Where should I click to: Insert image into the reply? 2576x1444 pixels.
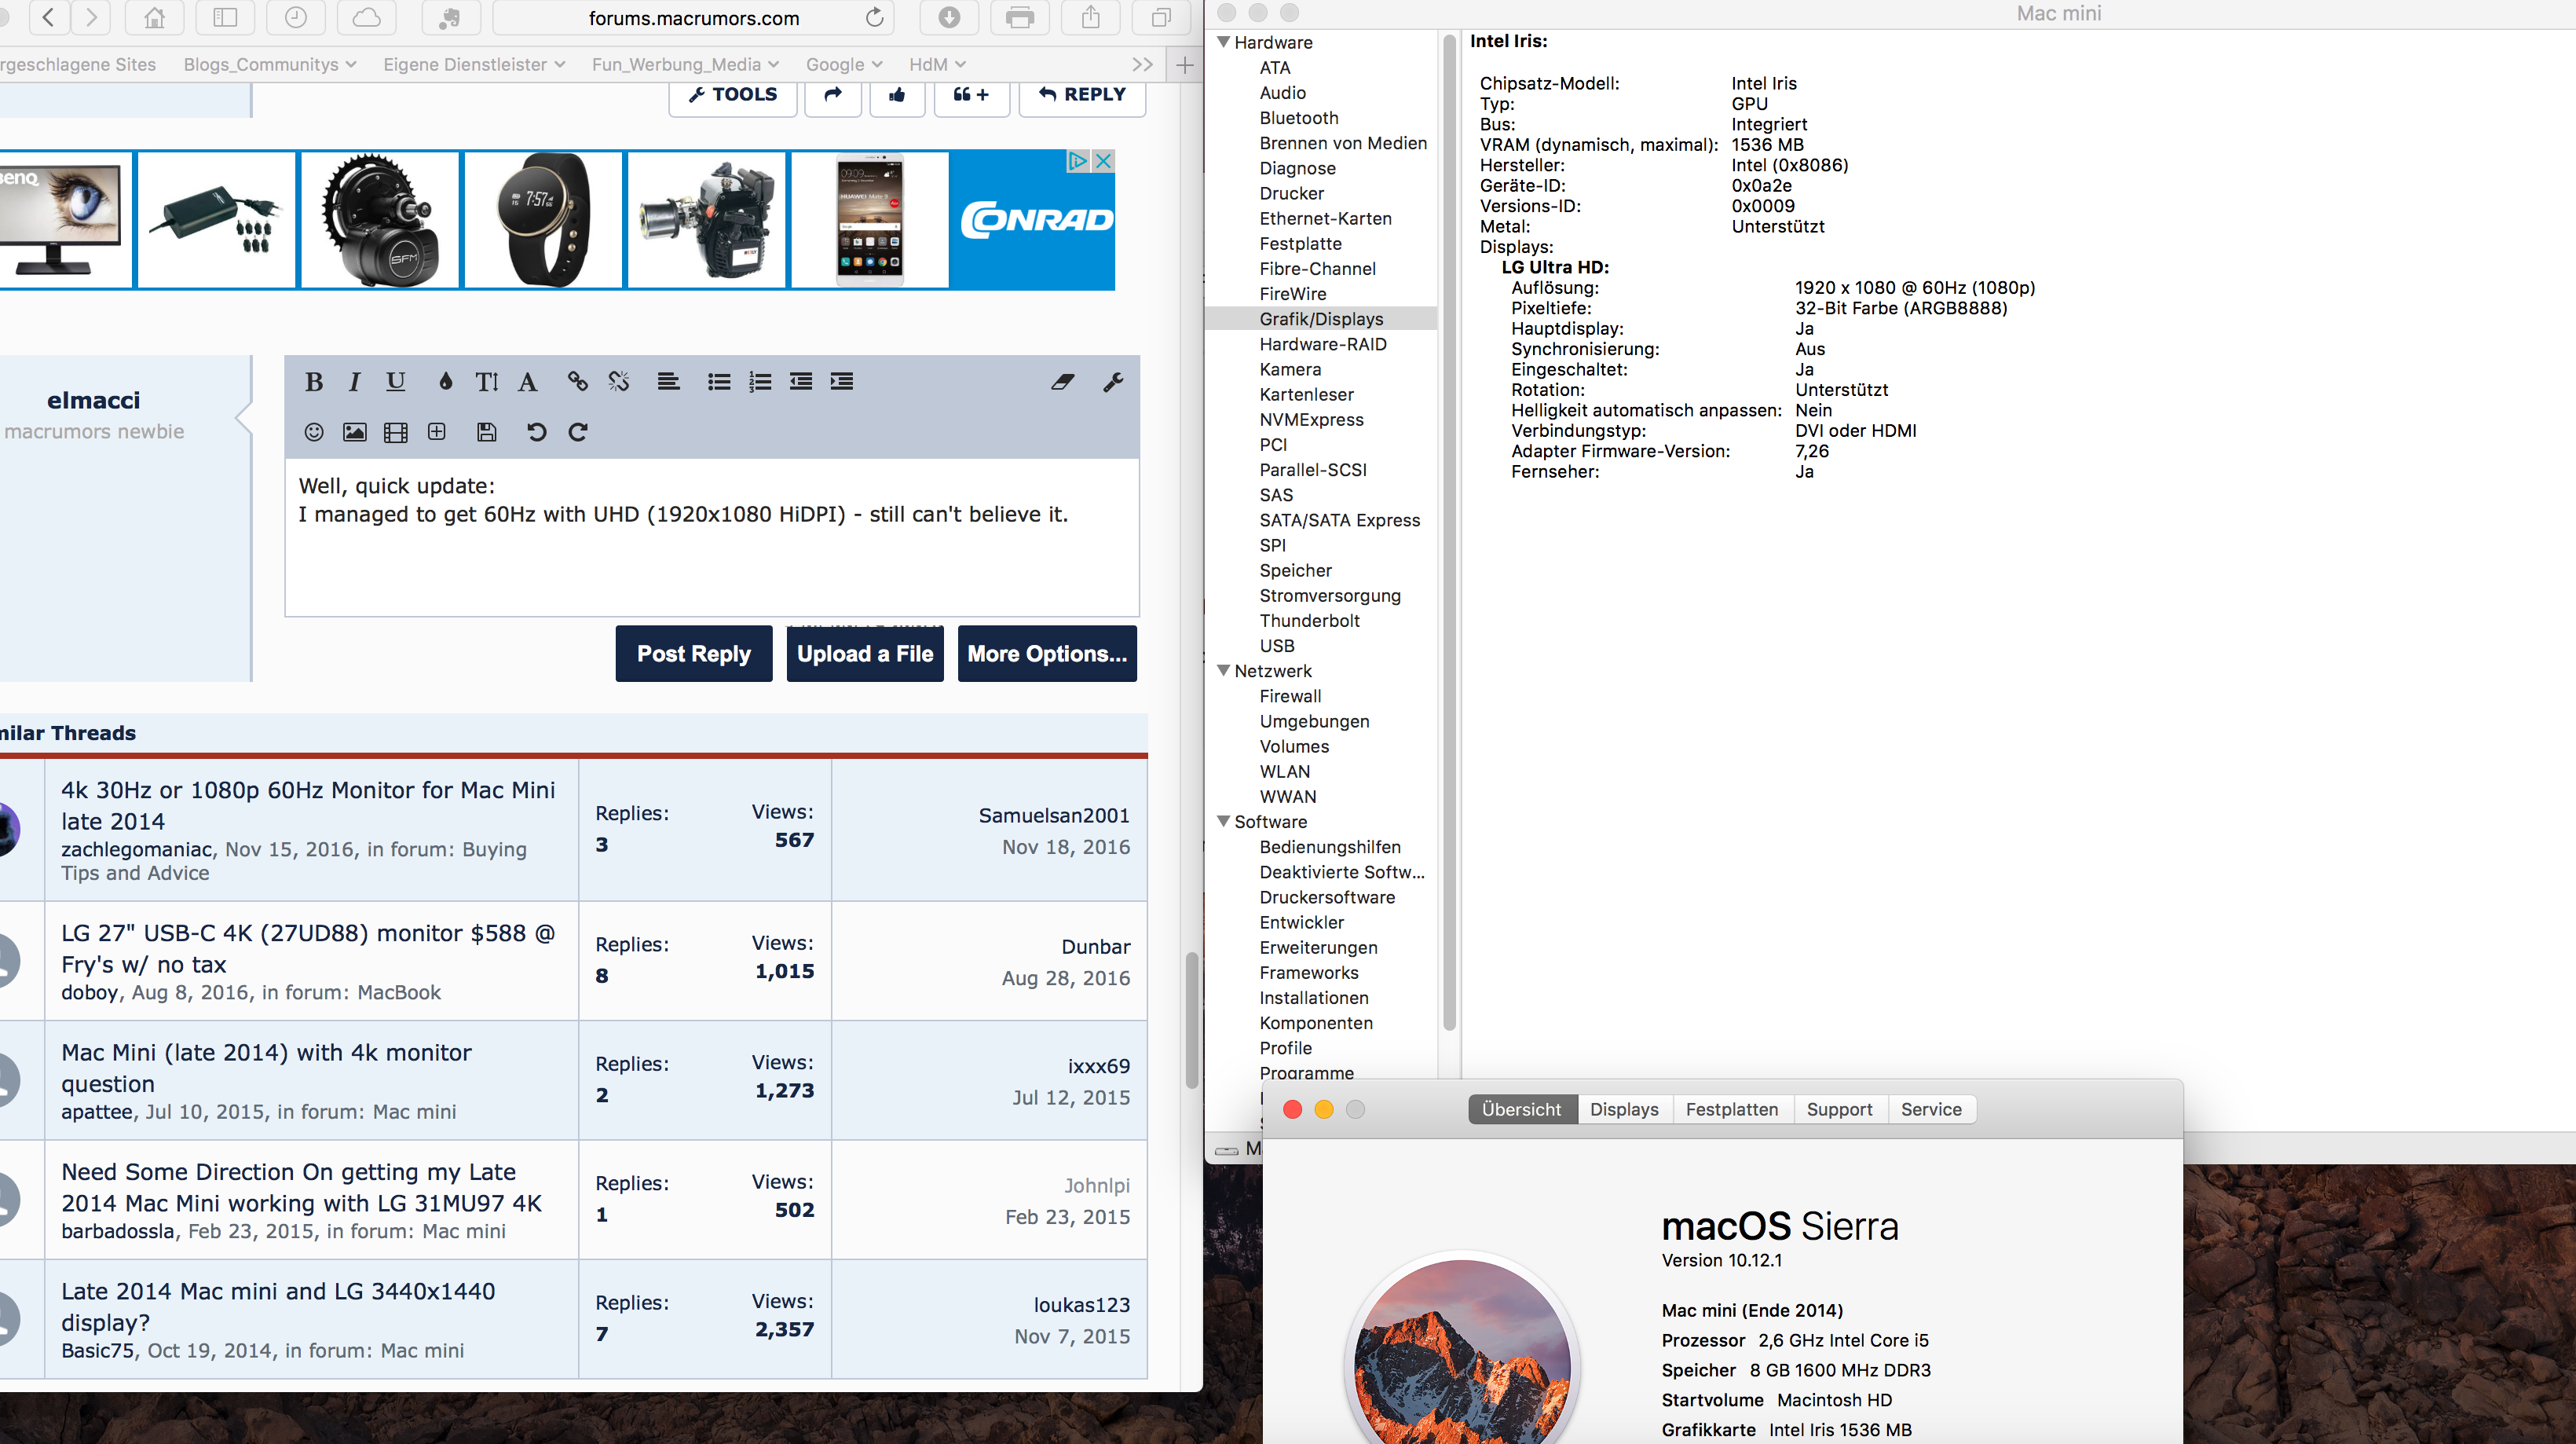click(354, 432)
